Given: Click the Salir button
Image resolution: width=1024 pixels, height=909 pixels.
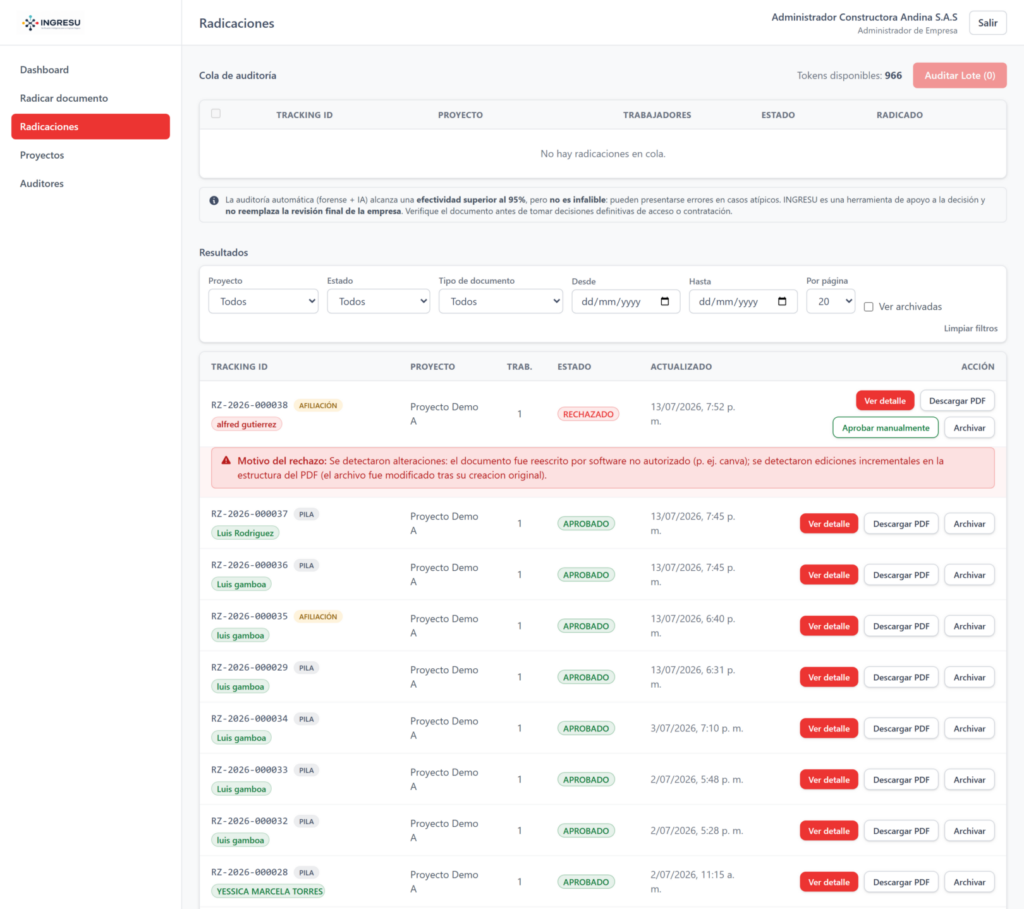Looking at the screenshot, I should (x=987, y=23).
